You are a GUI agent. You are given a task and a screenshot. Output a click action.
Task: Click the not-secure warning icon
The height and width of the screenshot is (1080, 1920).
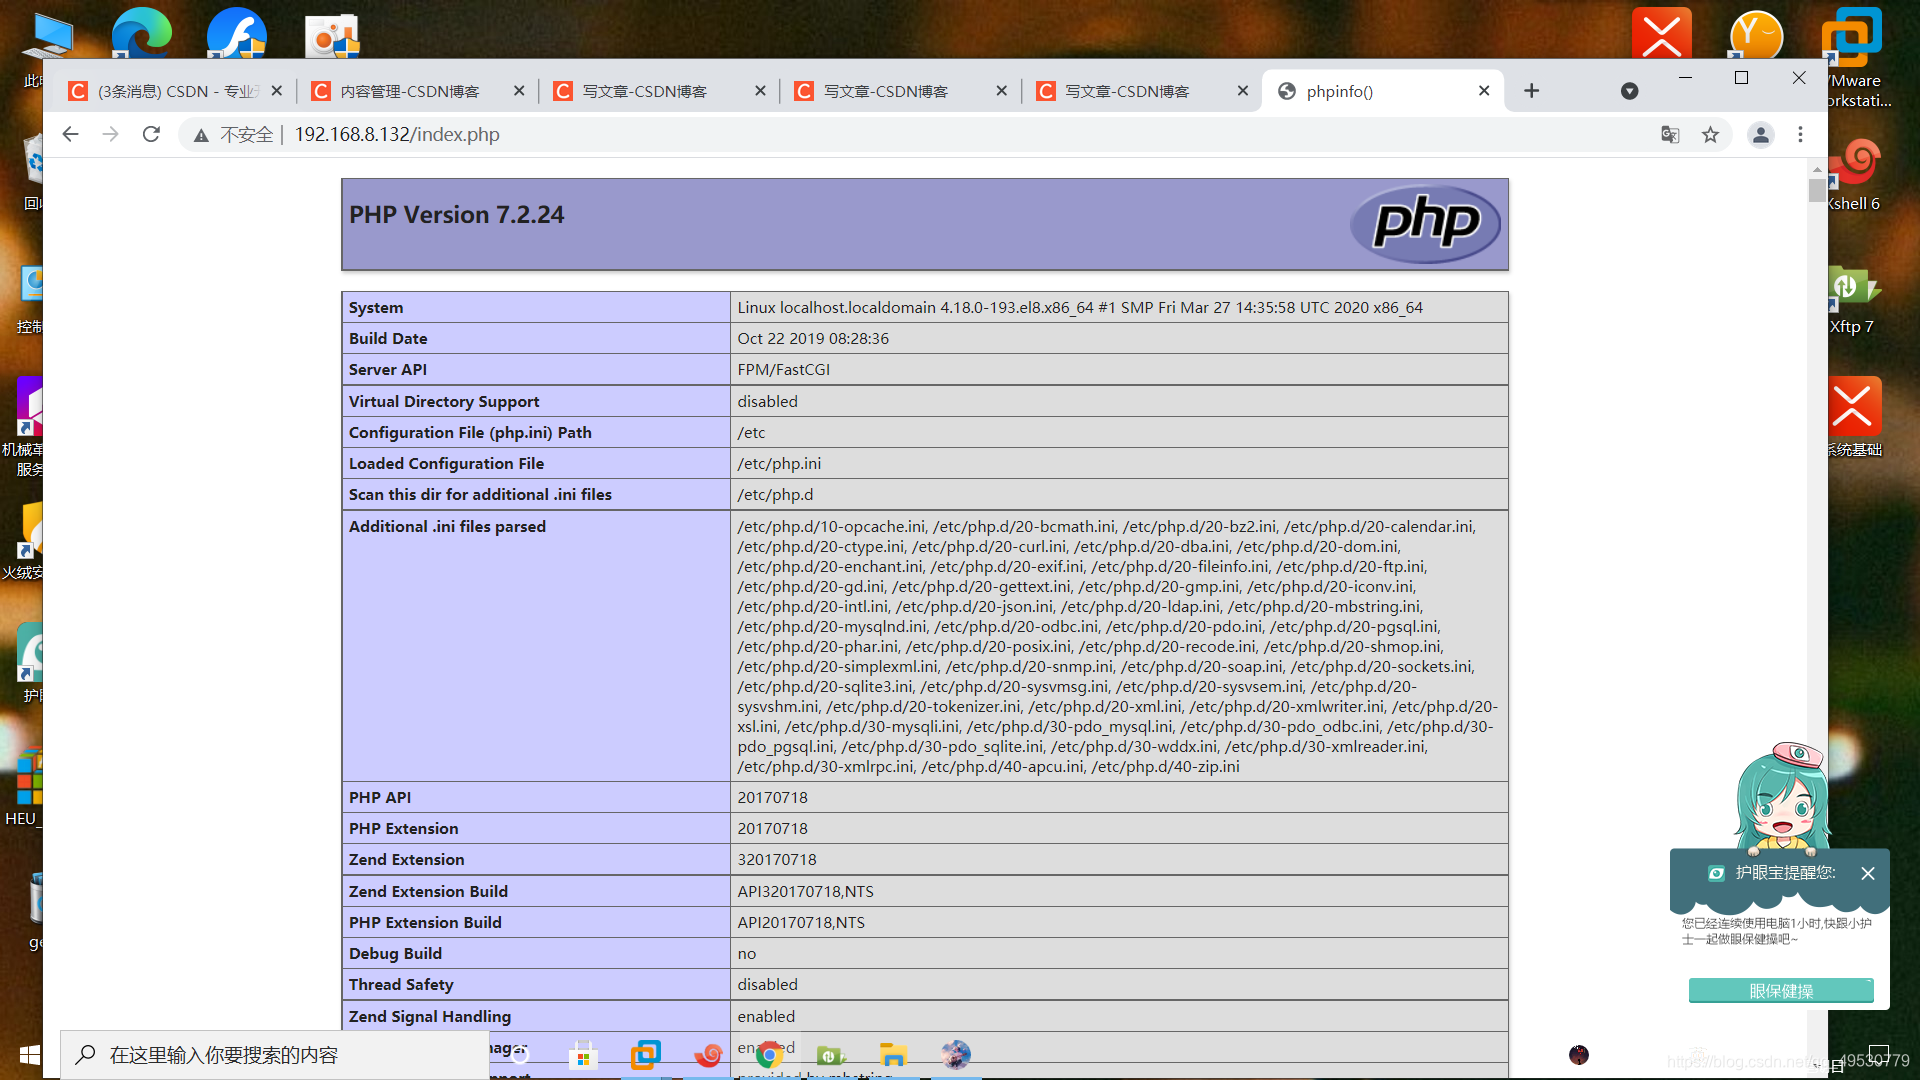click(x=201, y=135)
